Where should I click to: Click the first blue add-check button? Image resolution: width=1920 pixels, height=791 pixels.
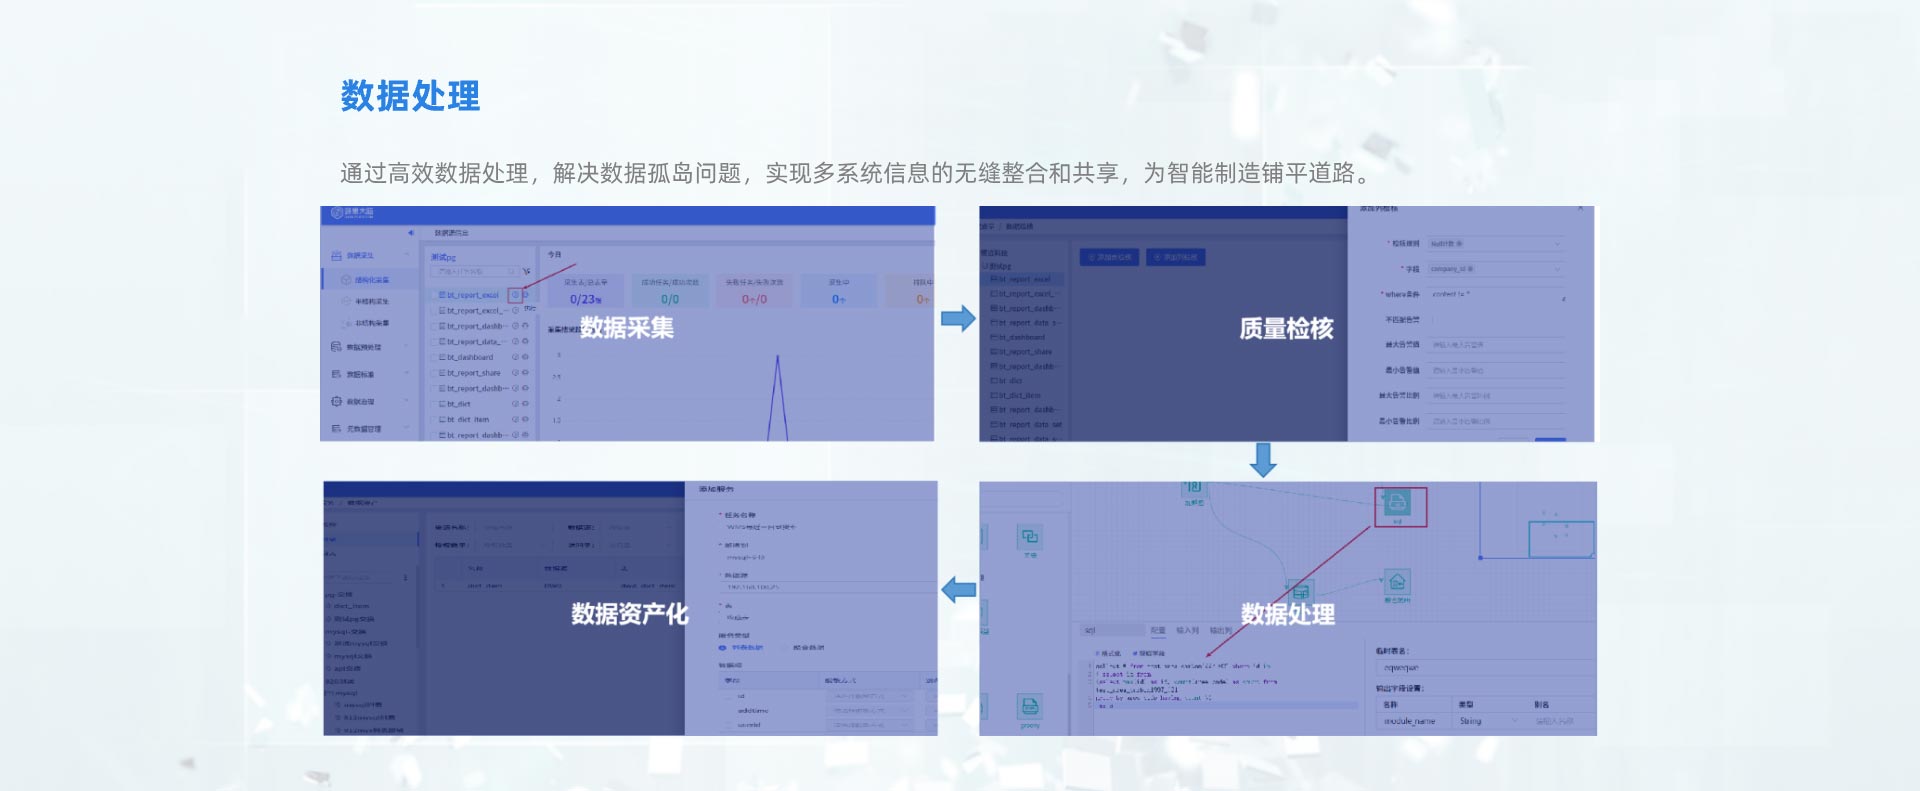(1109, 257)
